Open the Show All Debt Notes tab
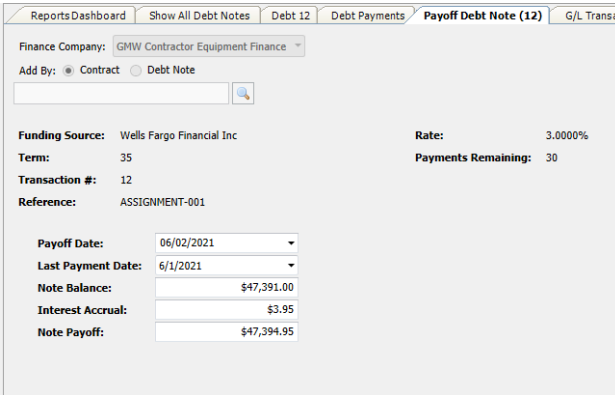Image resolution: width=615 pixels, height=395 pixels. pyautogui.click(x=199, y=16)
